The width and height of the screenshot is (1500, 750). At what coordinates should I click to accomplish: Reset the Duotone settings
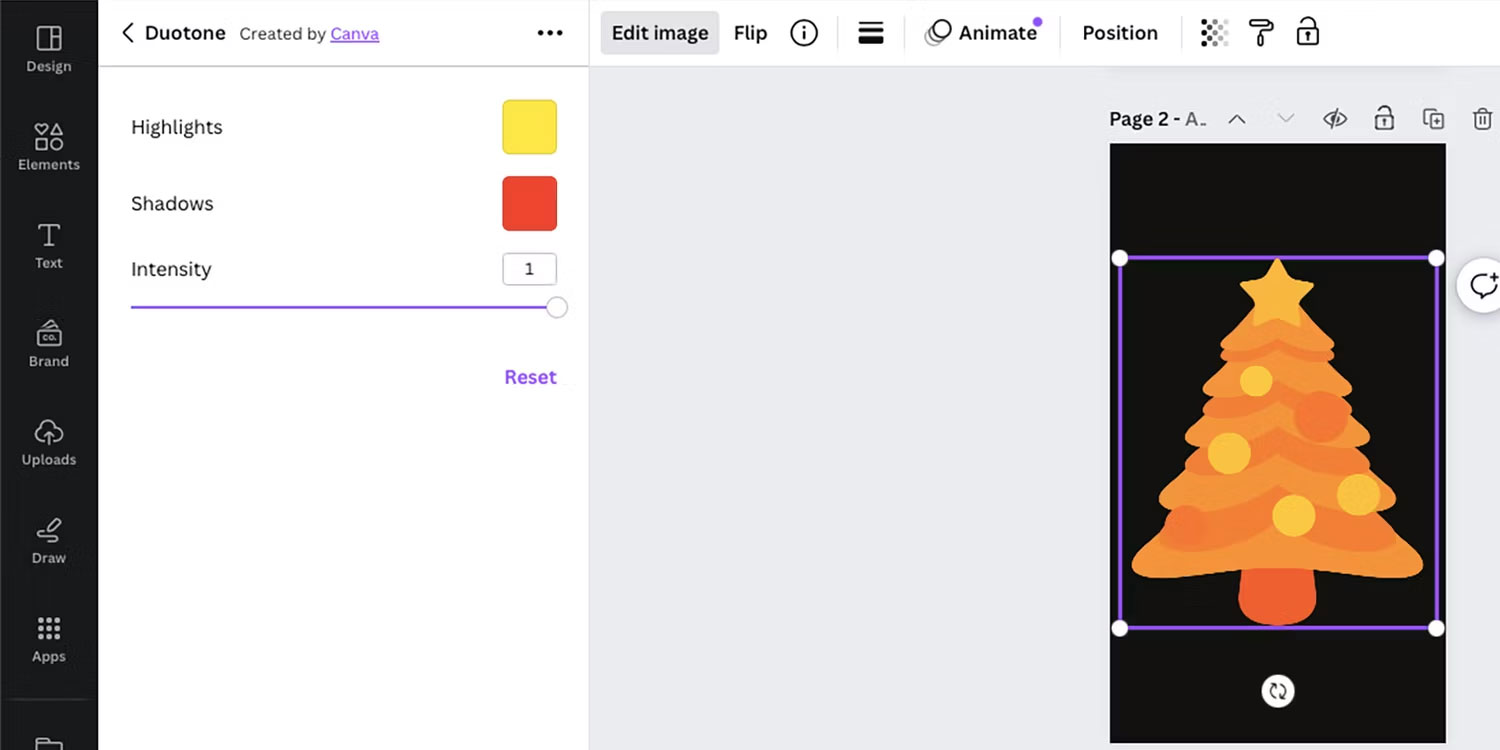click(x=530, y=377)
